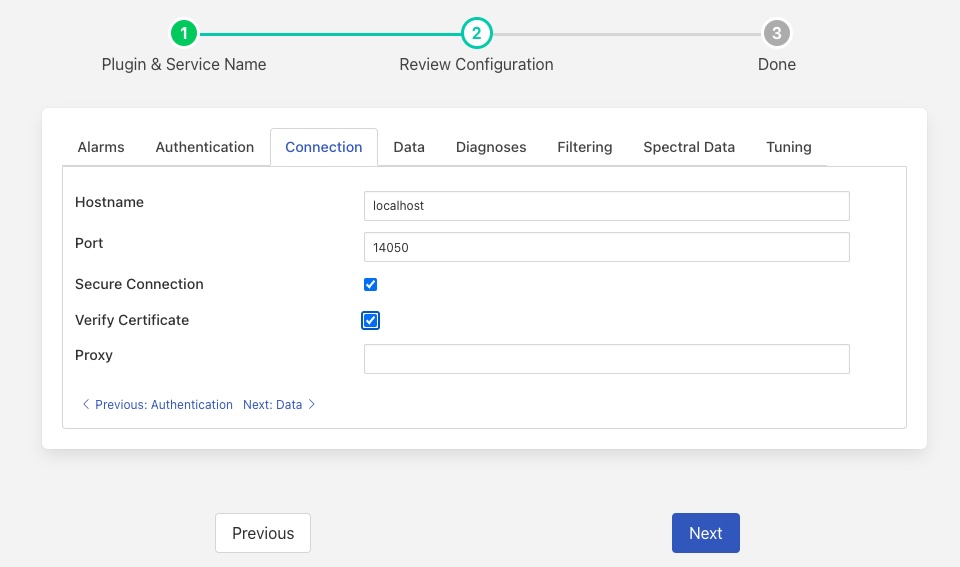Click step 2 Review Configuration circle
Screen dimensions: 960x567
click(476, 33)
